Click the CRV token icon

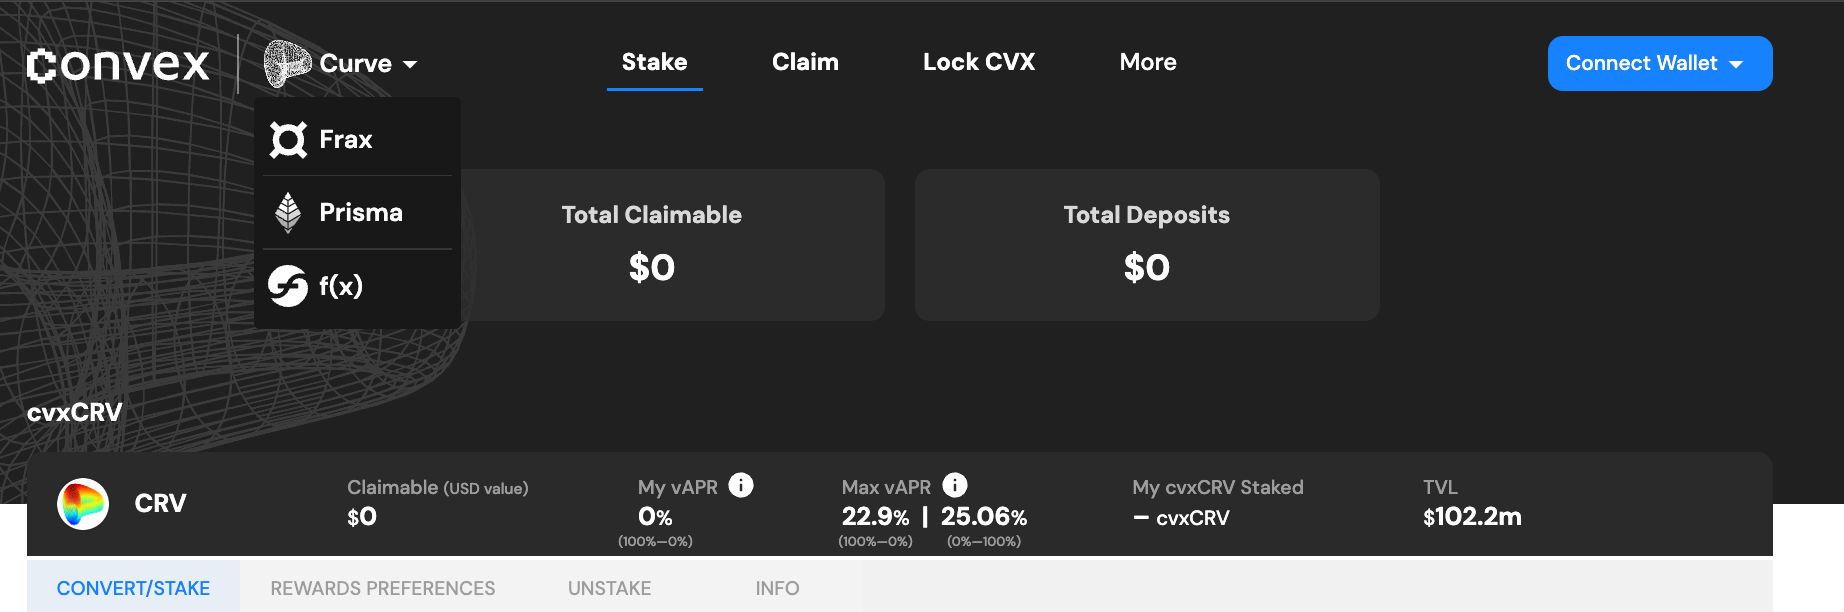pyautogui.click(x=83, y=503)
